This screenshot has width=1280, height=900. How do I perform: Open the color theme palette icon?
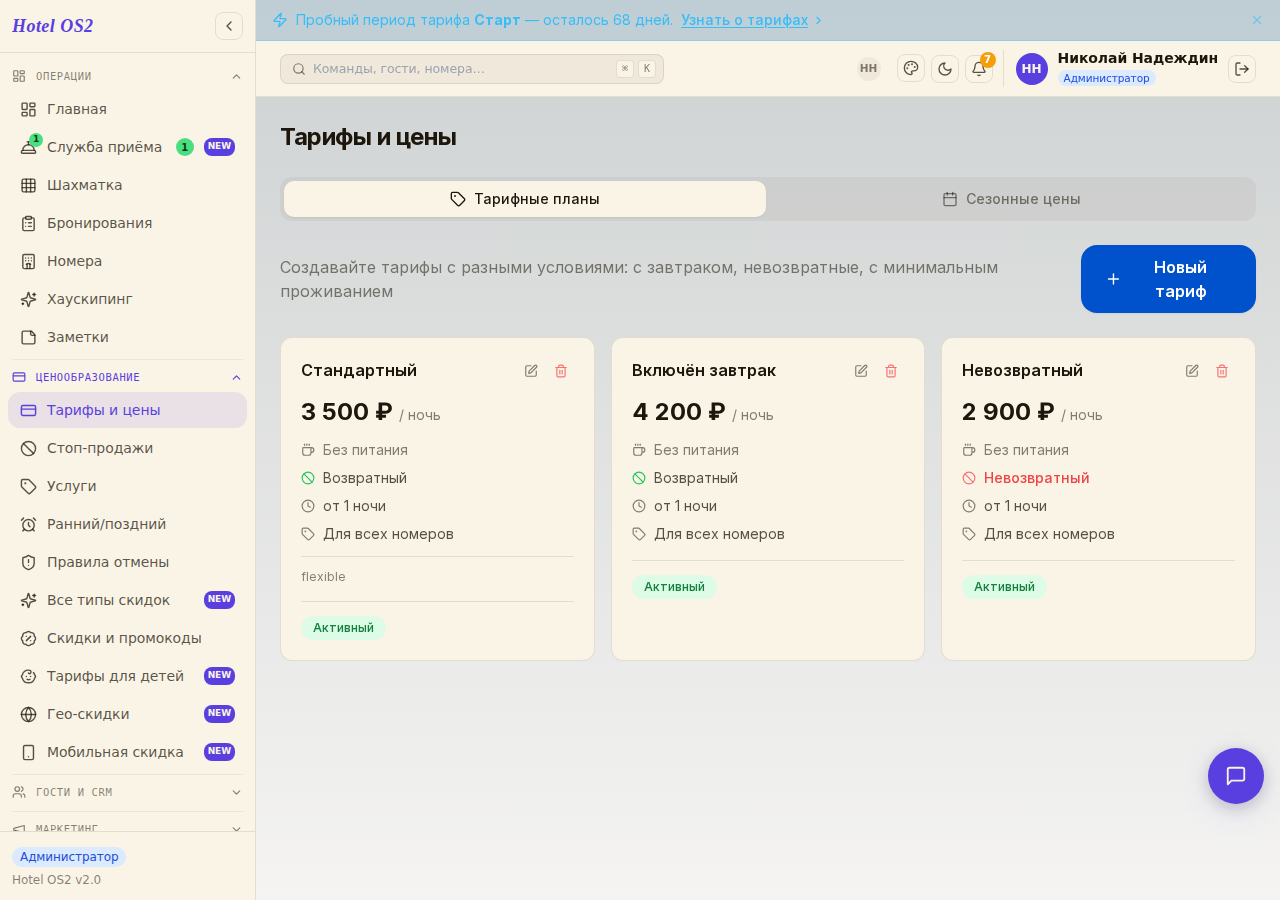[911, 69]
